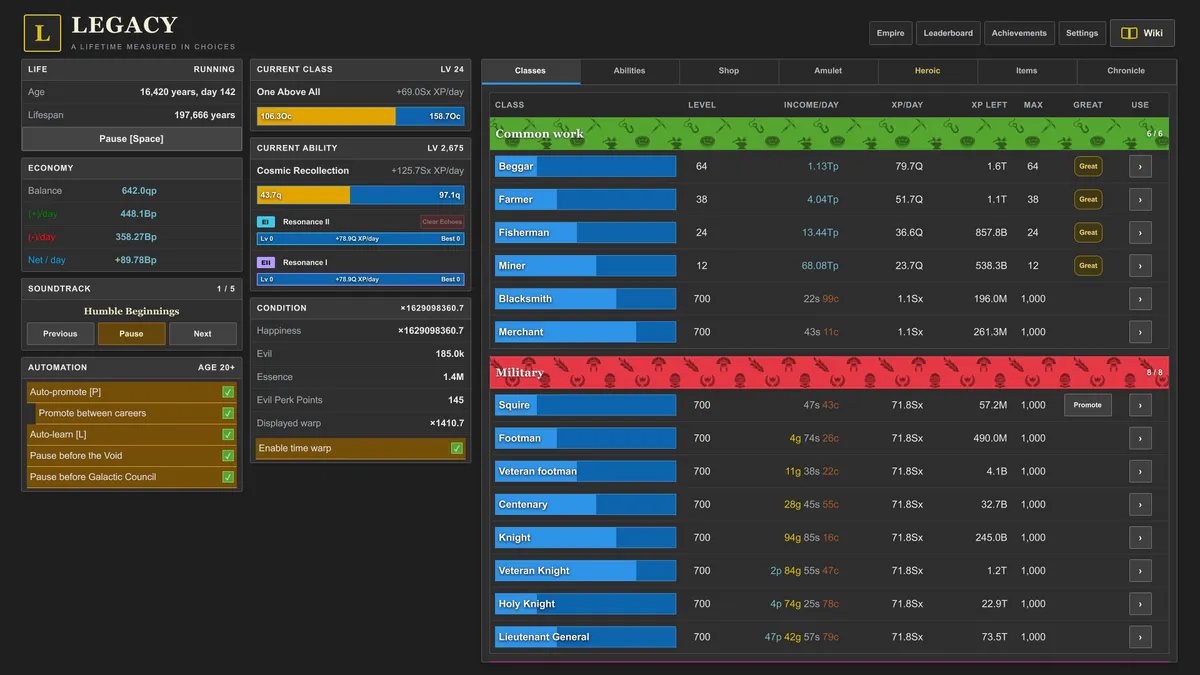The height and width of the screenshot is (675, 1200).
Task: Click the use arrow in the Farmer row
Action: tap(1140, 200)
